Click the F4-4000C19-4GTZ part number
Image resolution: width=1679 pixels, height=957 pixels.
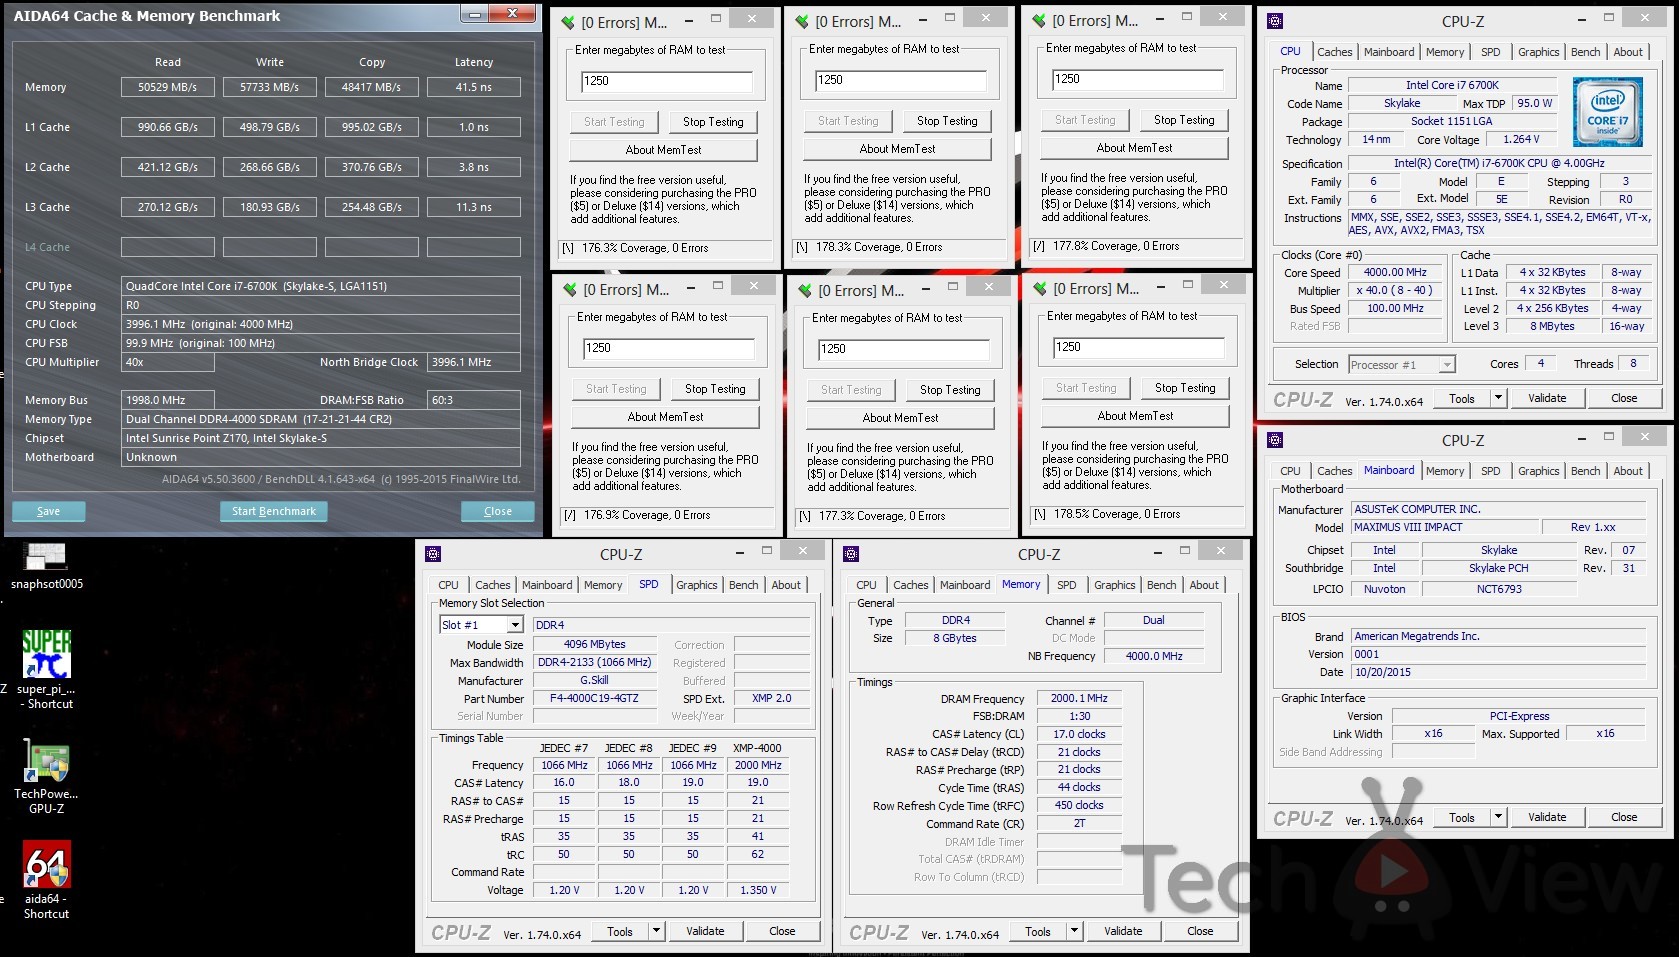click(594, 699)
